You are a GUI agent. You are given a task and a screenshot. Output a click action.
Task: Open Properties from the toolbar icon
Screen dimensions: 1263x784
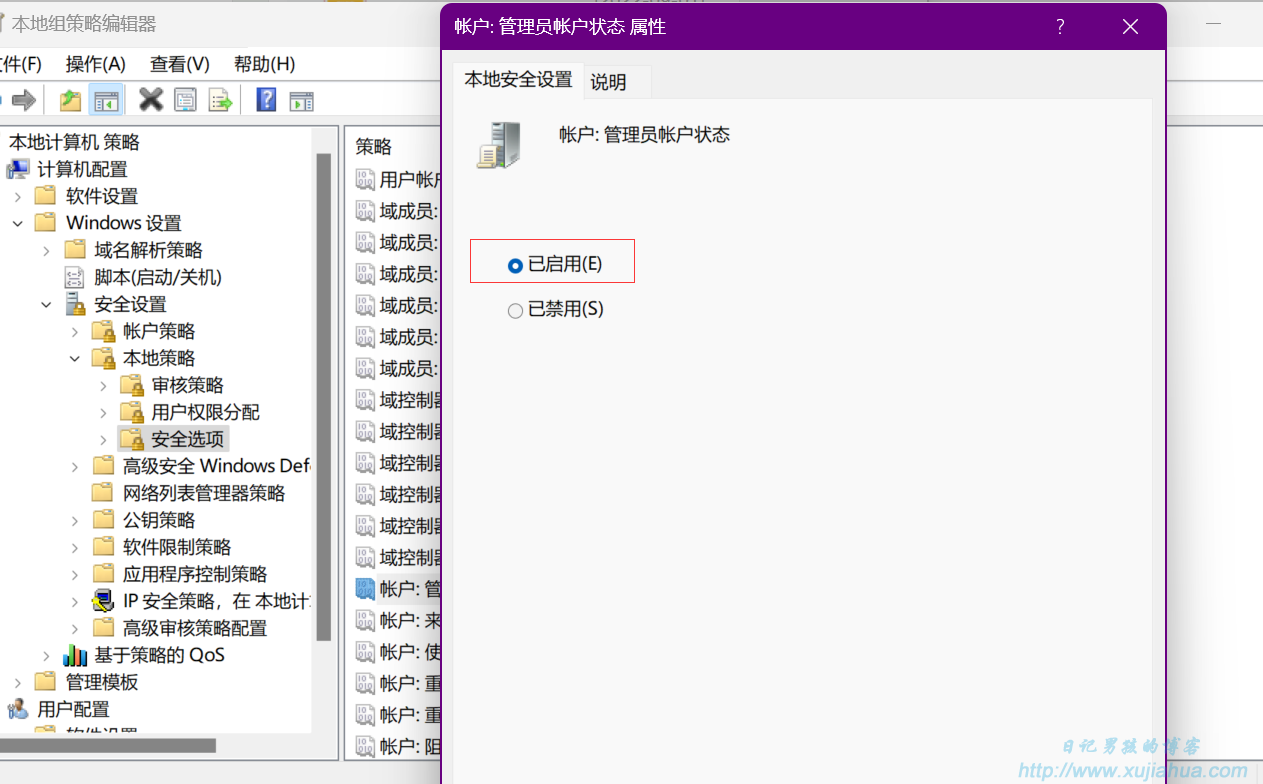point(185,100)
